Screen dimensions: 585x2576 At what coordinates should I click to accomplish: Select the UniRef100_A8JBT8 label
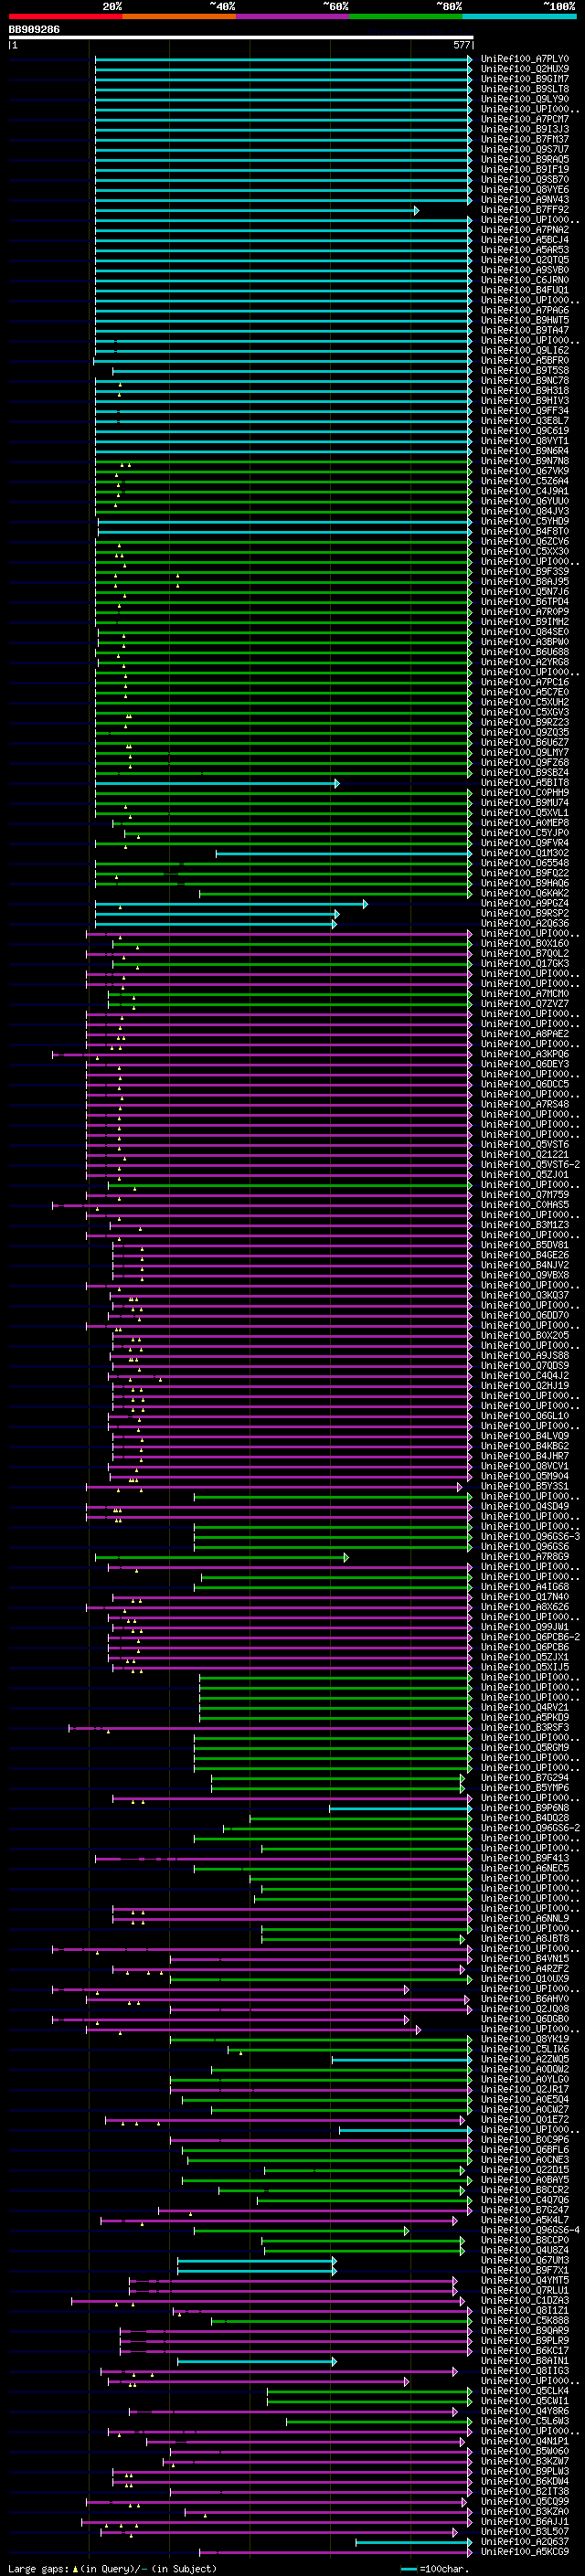(525, 1939)
